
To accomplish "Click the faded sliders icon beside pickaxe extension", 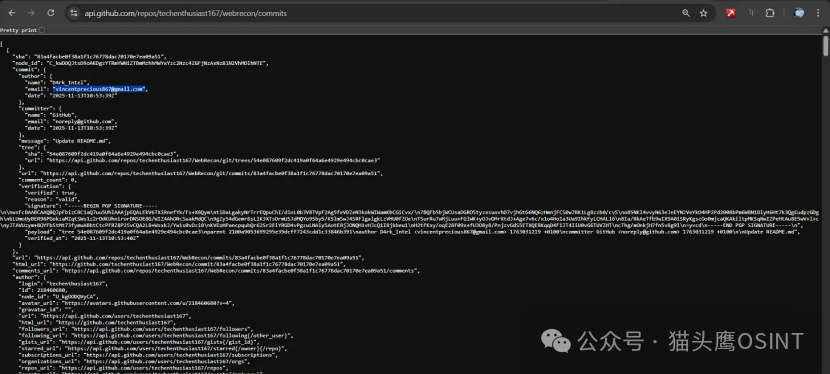I will [x=751, y=13].
